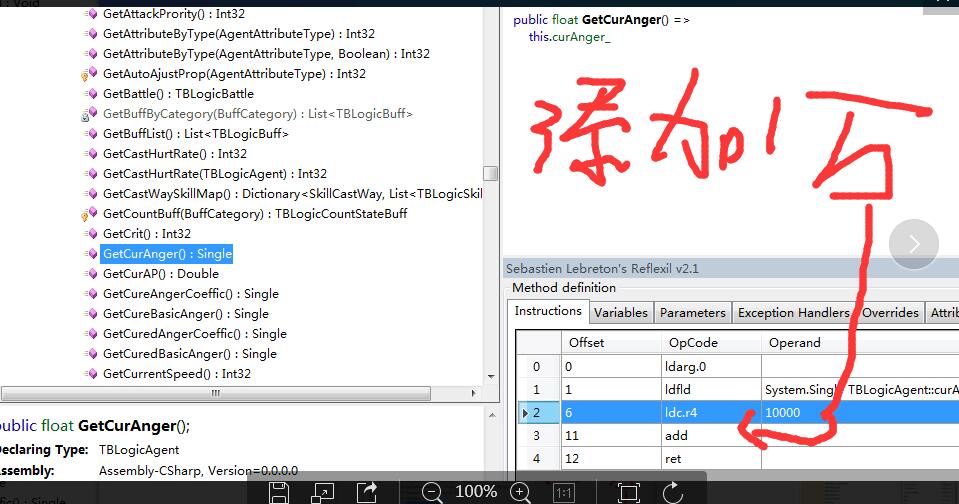Click the right arrow of horizontal scrollbar
Viewport: 959px width, 504px height.
click(473, 393)
